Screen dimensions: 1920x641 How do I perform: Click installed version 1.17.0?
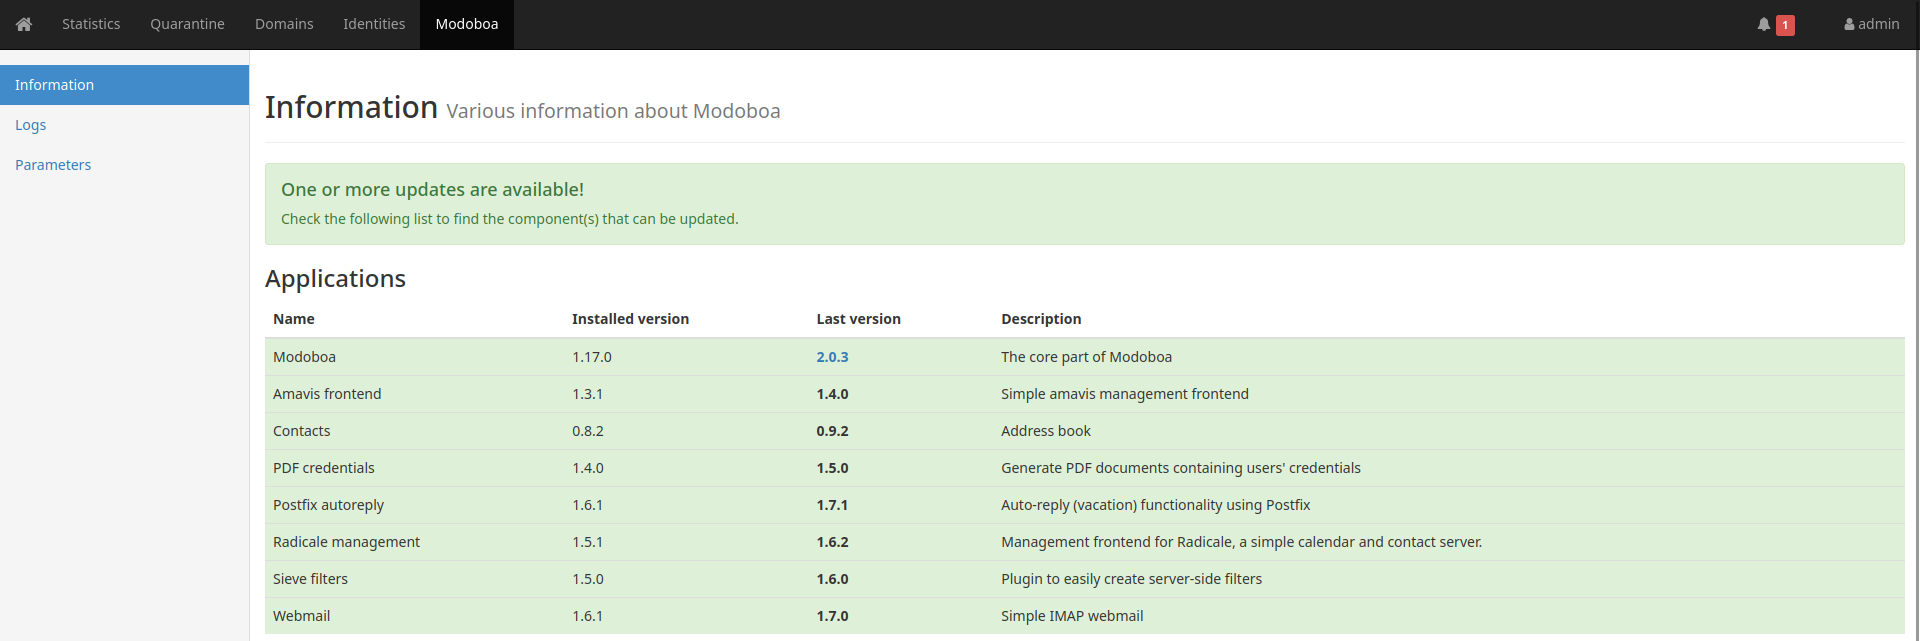point(592,357)
